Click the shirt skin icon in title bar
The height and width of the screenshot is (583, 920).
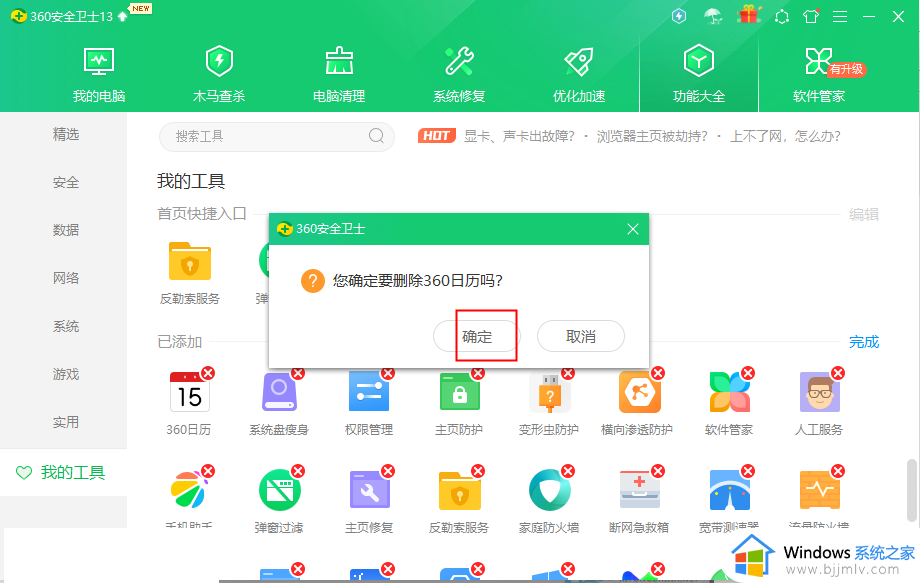pyautogui.click(x=811, y=16)
